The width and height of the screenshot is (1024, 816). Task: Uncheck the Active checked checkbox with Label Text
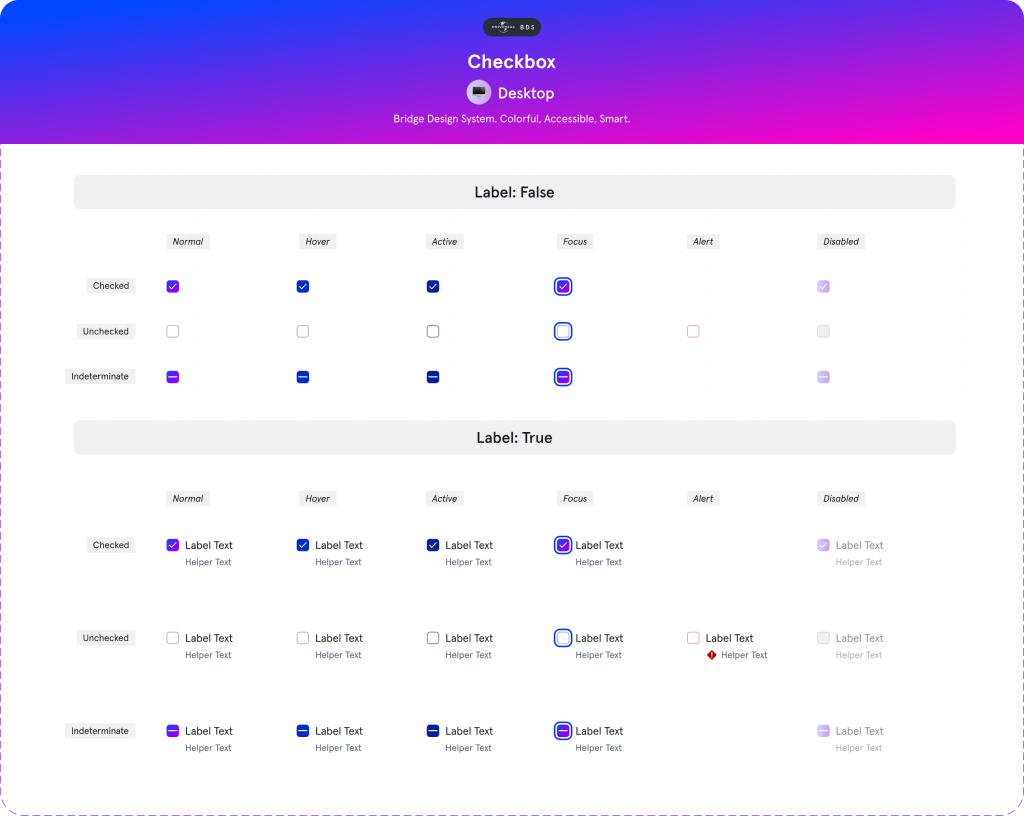[x=433, y=545]
